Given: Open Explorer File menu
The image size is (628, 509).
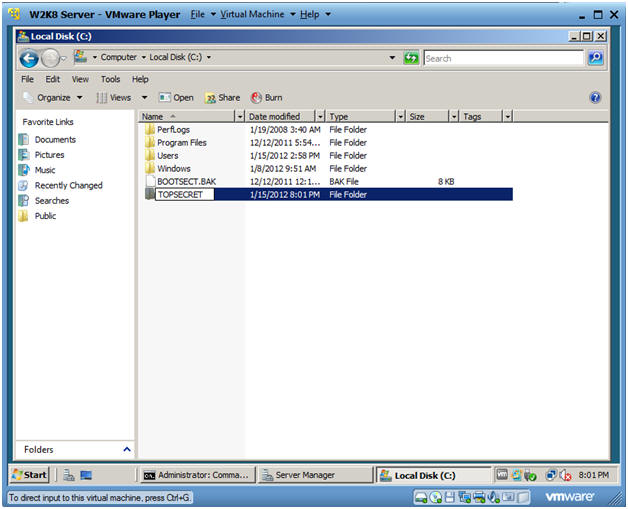Looking at the screenshot, I should point(27,79).
